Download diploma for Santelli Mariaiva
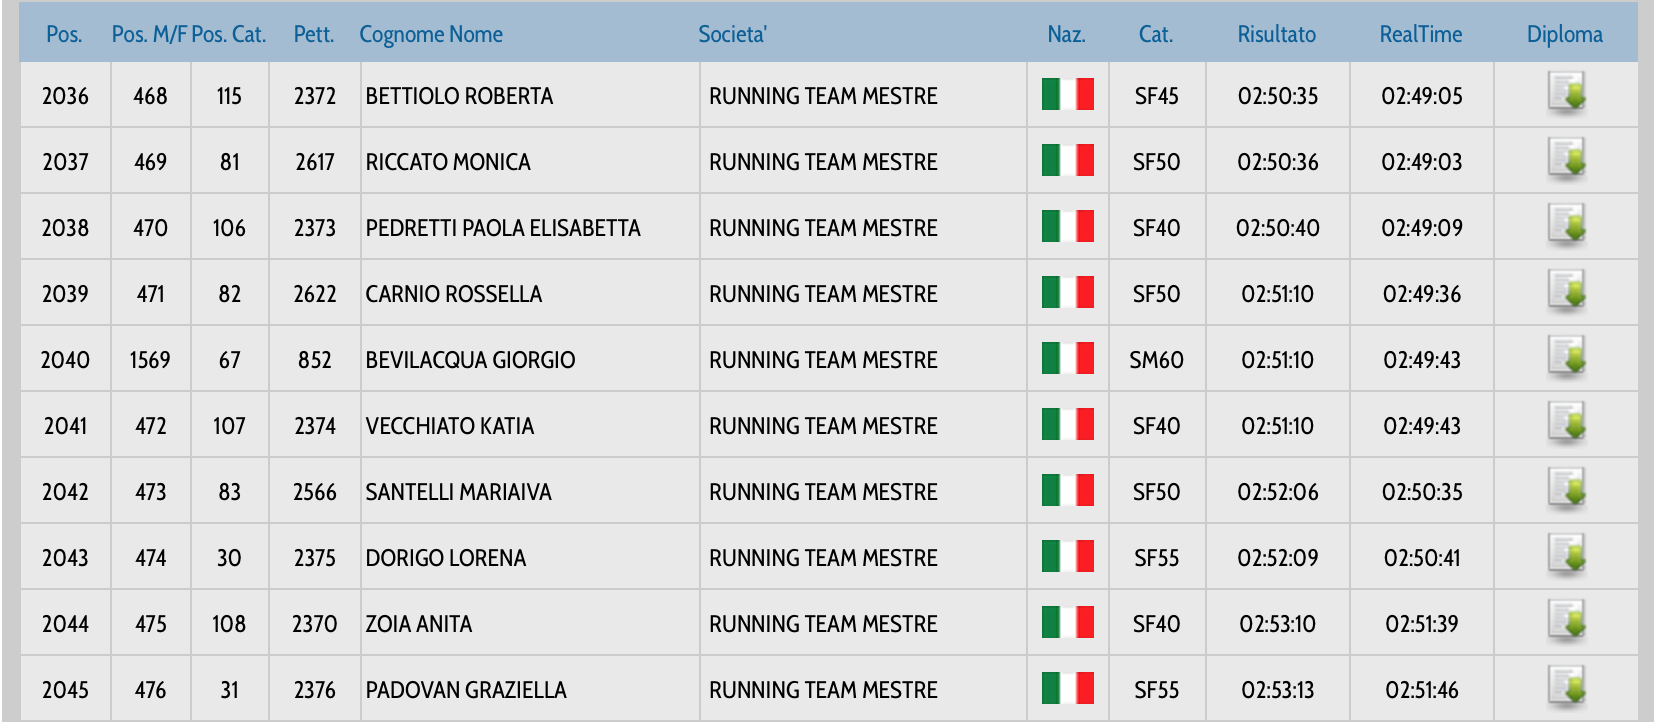The width and height of the screenshot is (1658, 728). pyautogui.click(x=1566, y=490)
